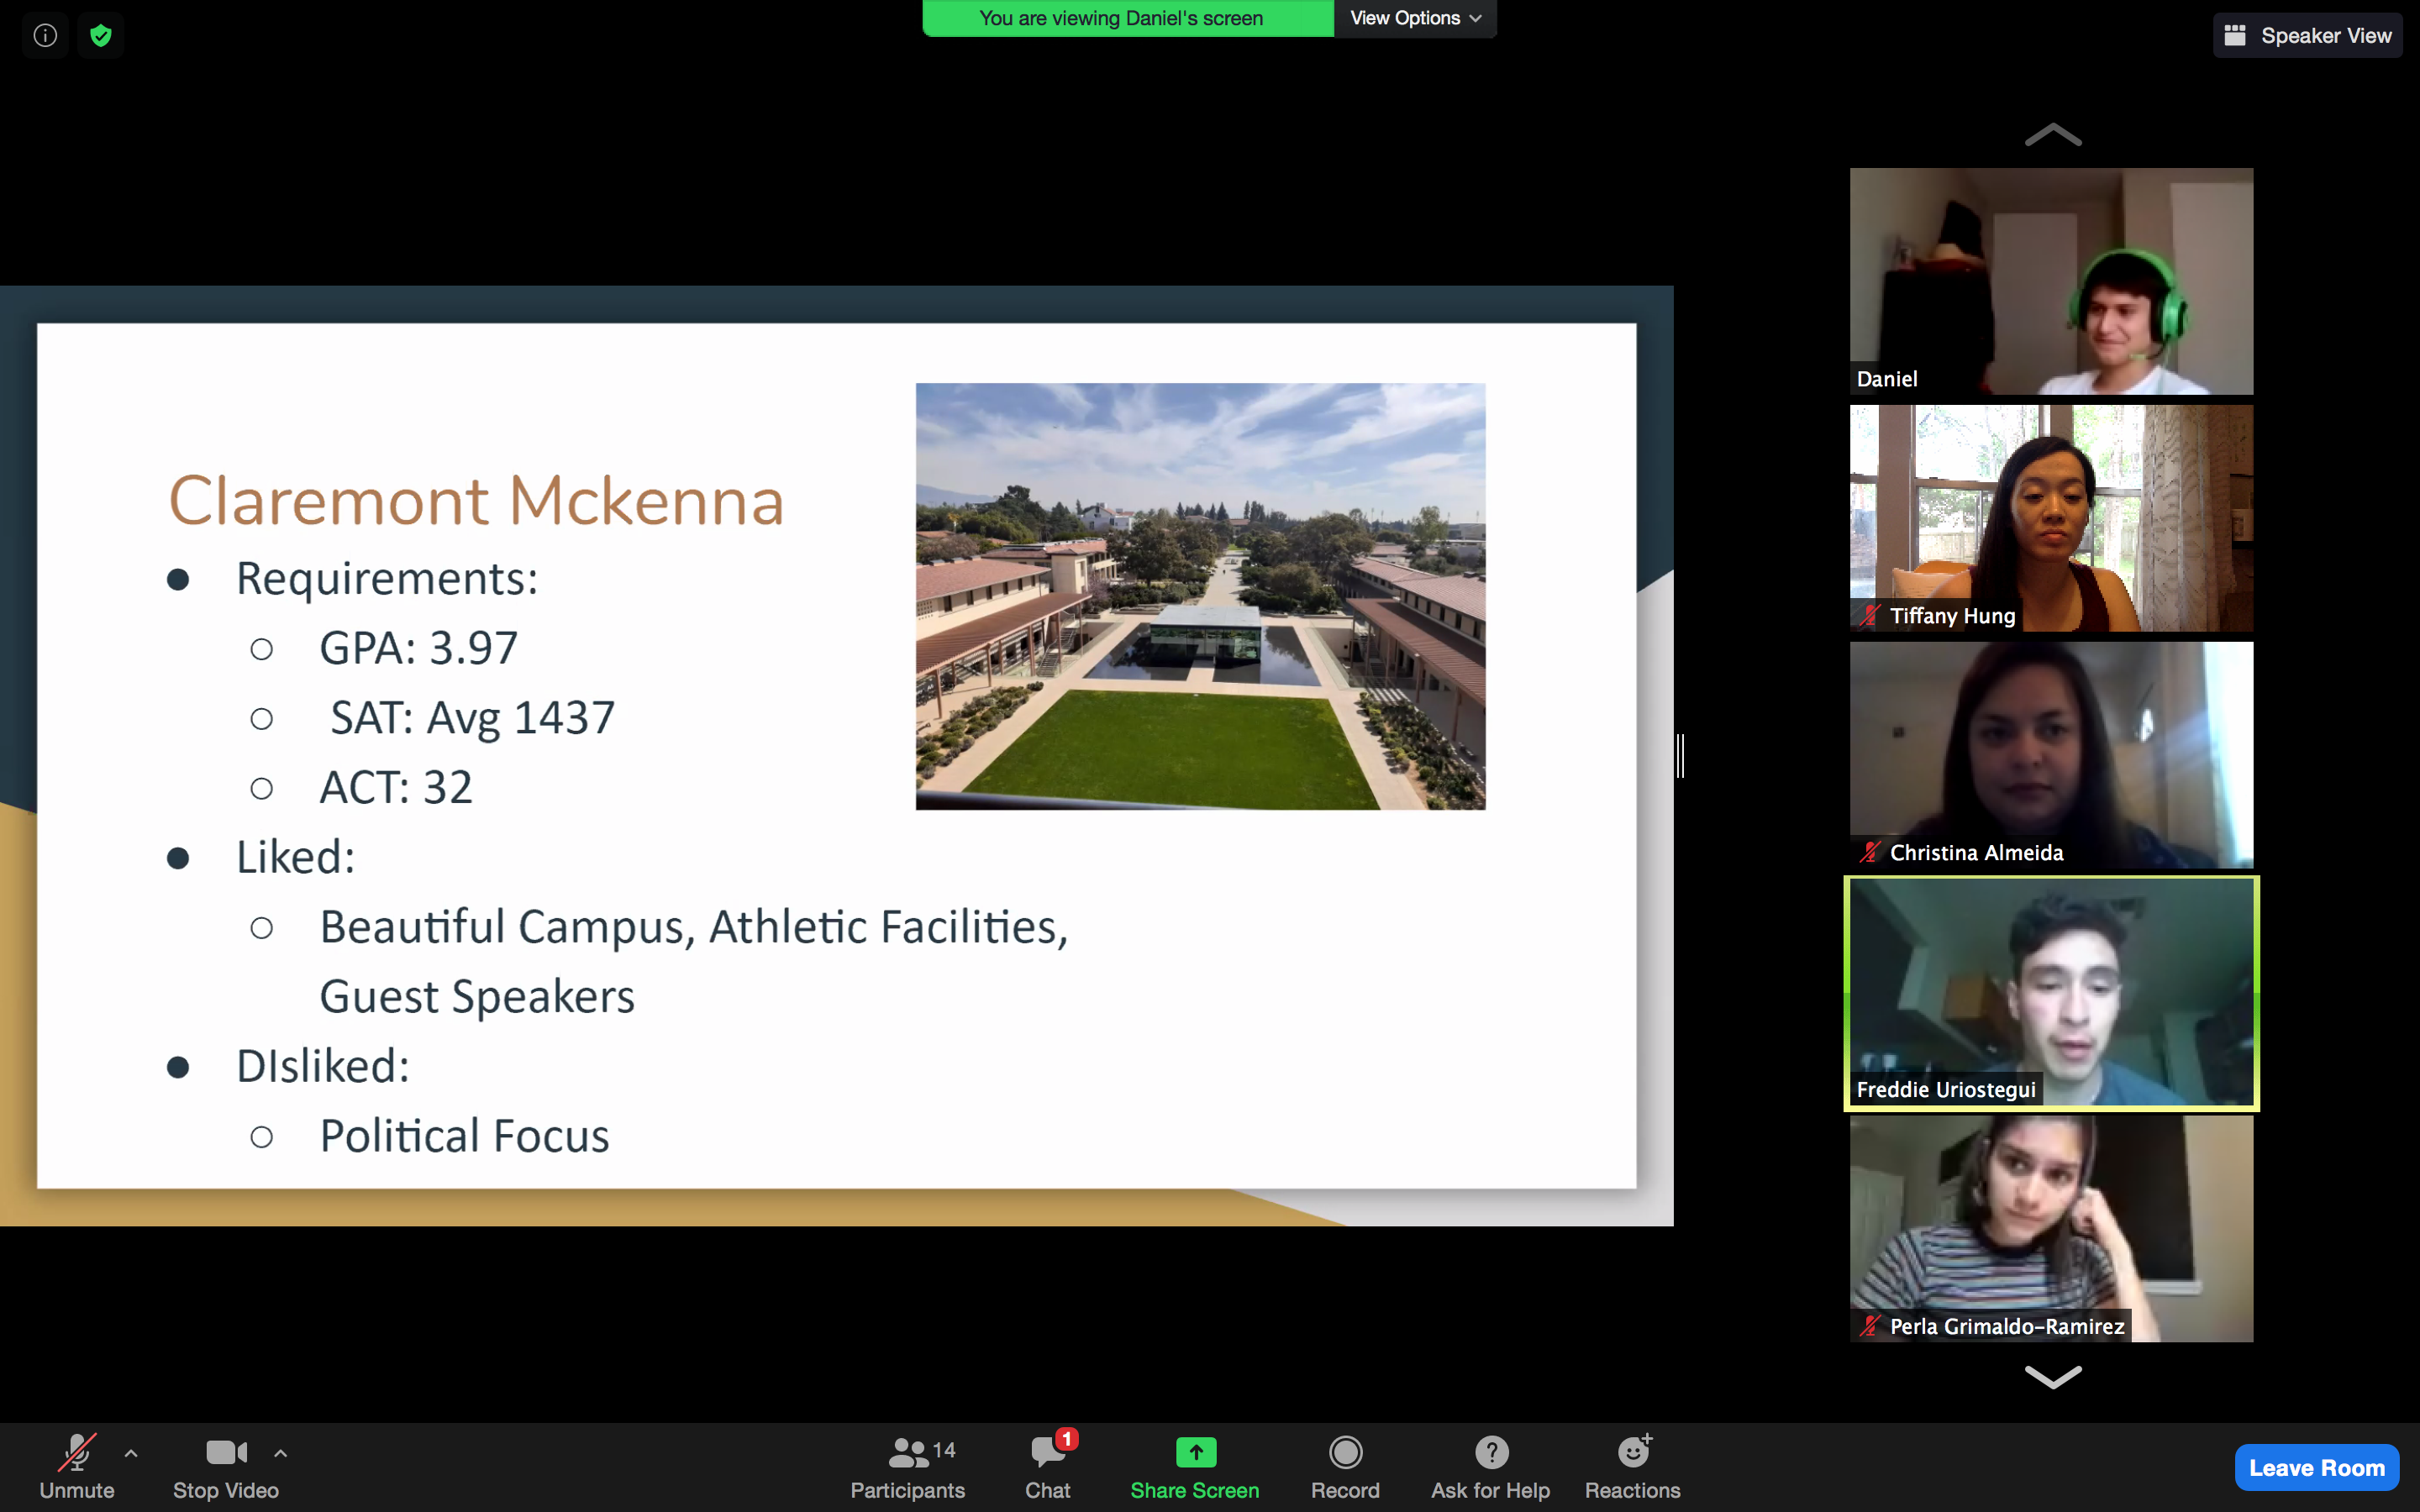Image resolution: width=2420 pixels, height=1512 pixels.
Task: Open video options caret next to Stop Video
Action: 281,1453
